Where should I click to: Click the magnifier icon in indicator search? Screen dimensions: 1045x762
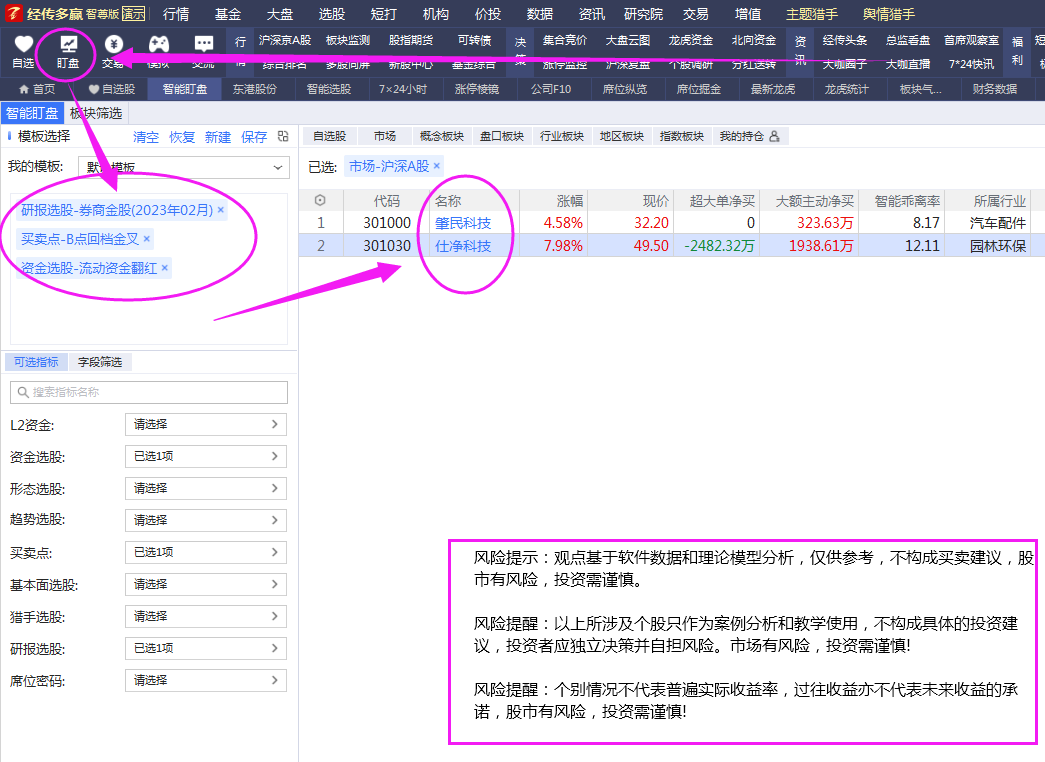(23, 392)
